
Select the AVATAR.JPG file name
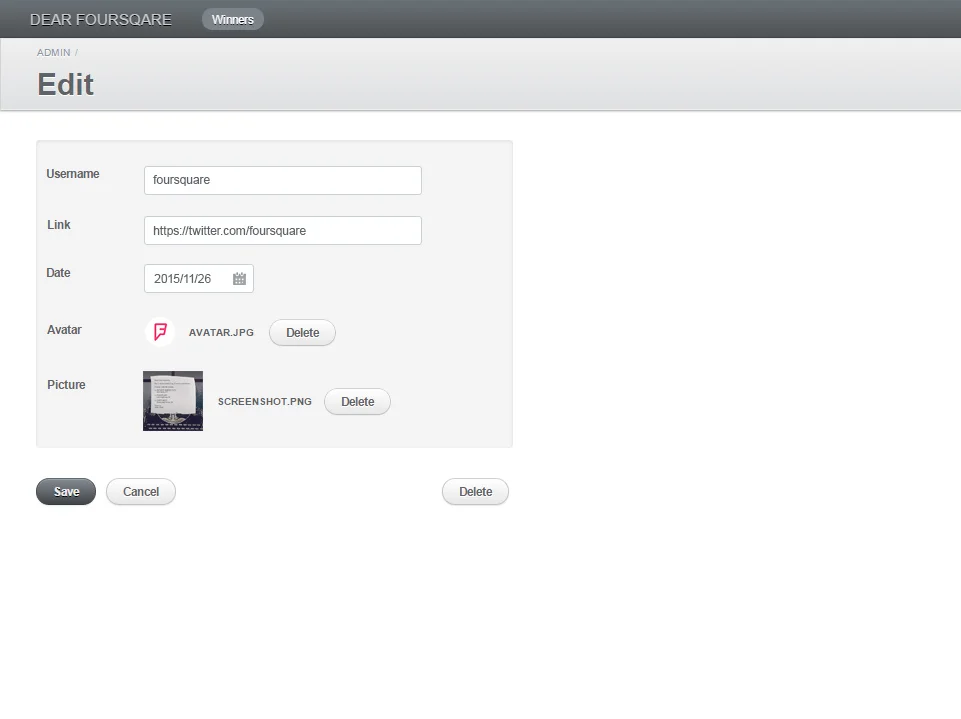pos(221,333)
